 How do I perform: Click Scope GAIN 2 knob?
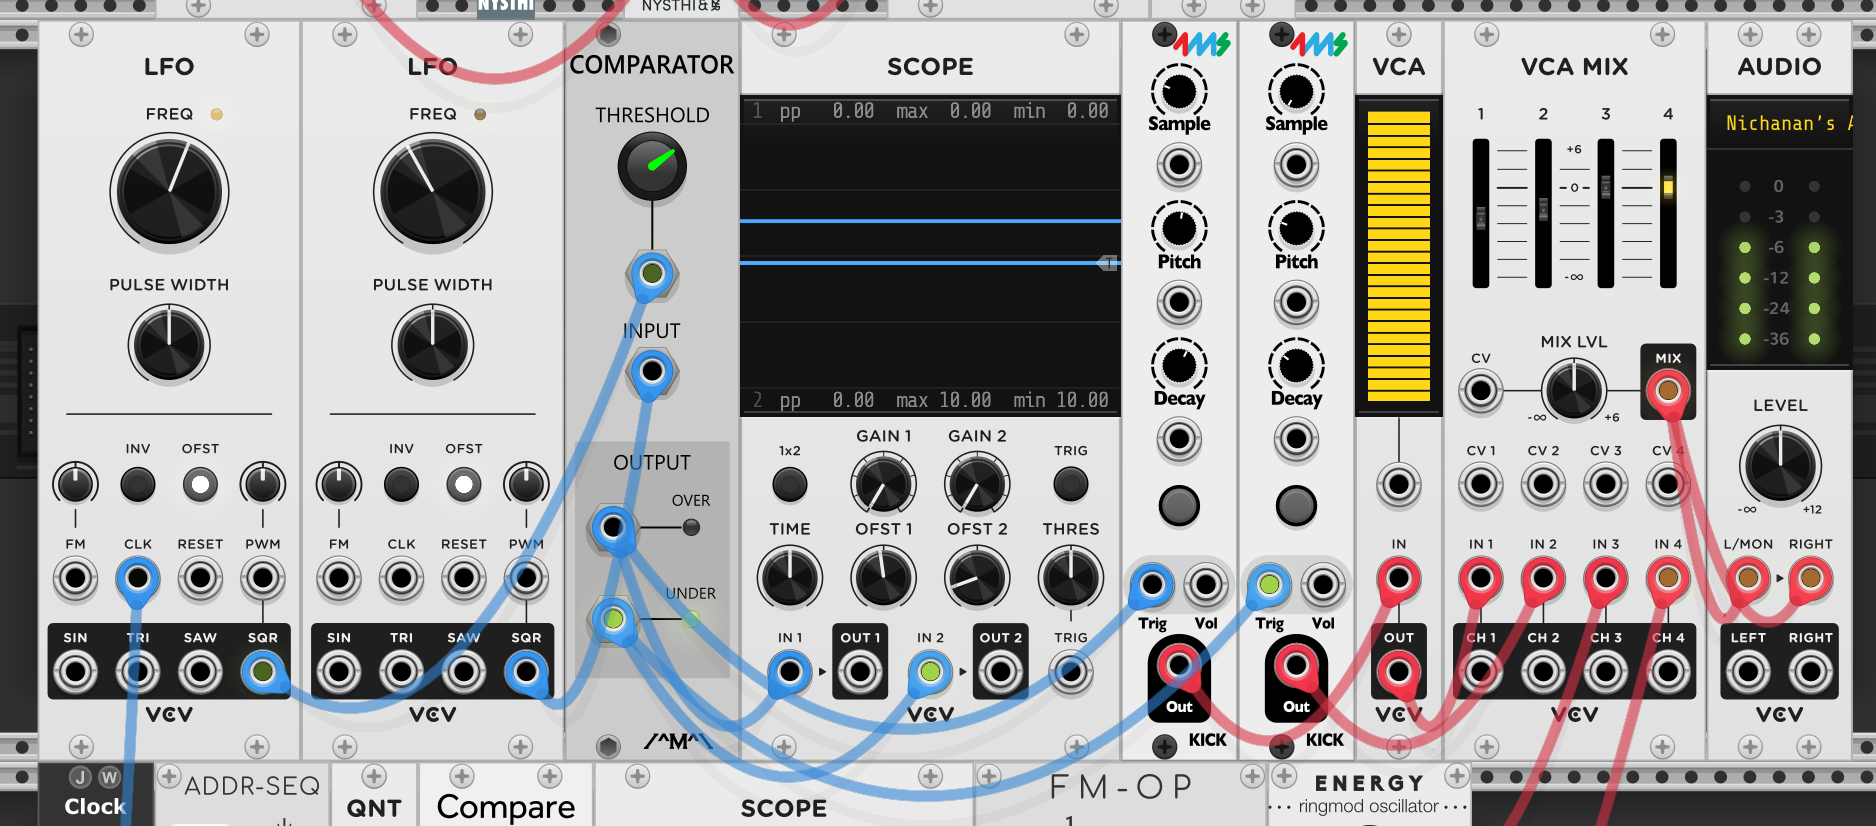(x=977, y=485)
